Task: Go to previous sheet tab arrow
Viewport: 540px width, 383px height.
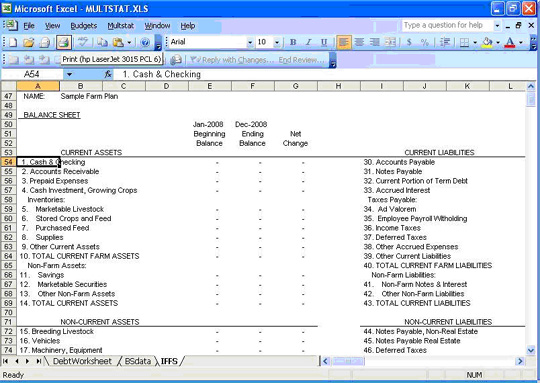Action: pos(17,361)
